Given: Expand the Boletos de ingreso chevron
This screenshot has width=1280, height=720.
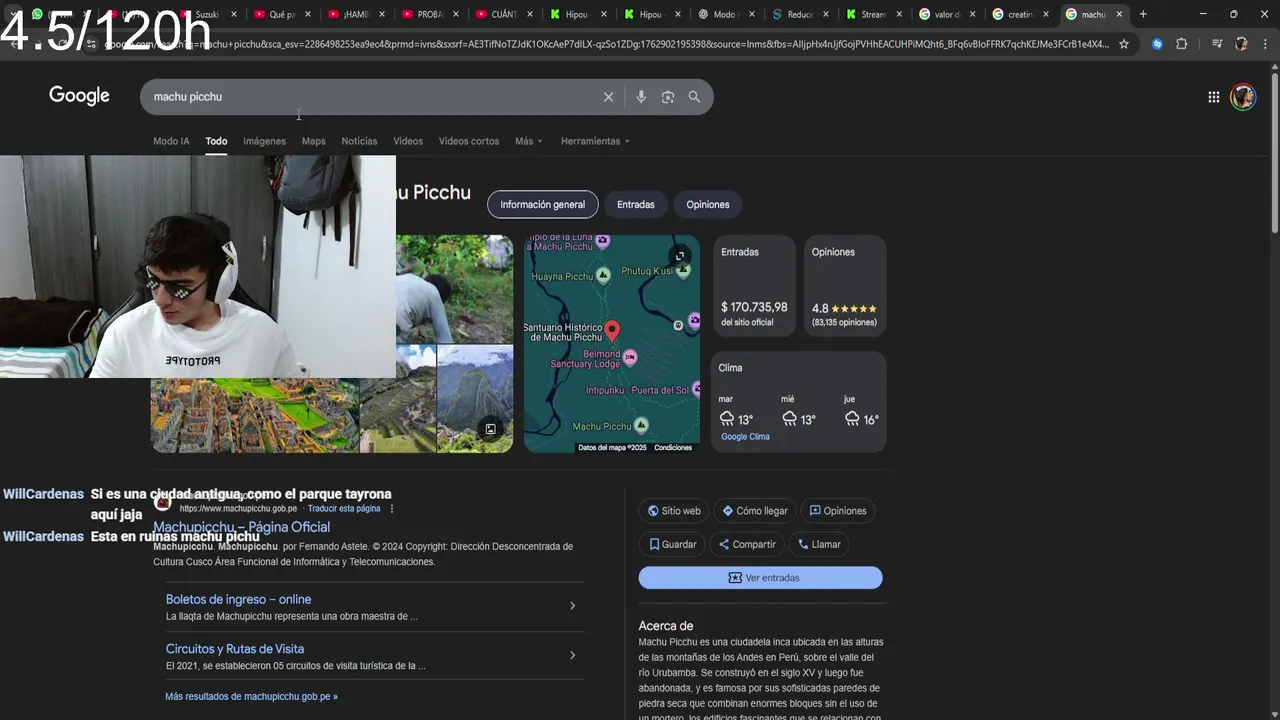Looking at the screenshot, I should pos(572,606).
